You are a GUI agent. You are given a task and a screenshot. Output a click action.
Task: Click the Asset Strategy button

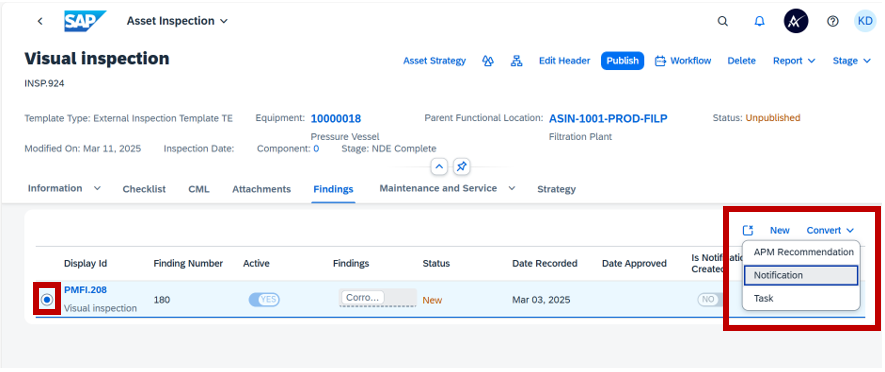(434, 61)
